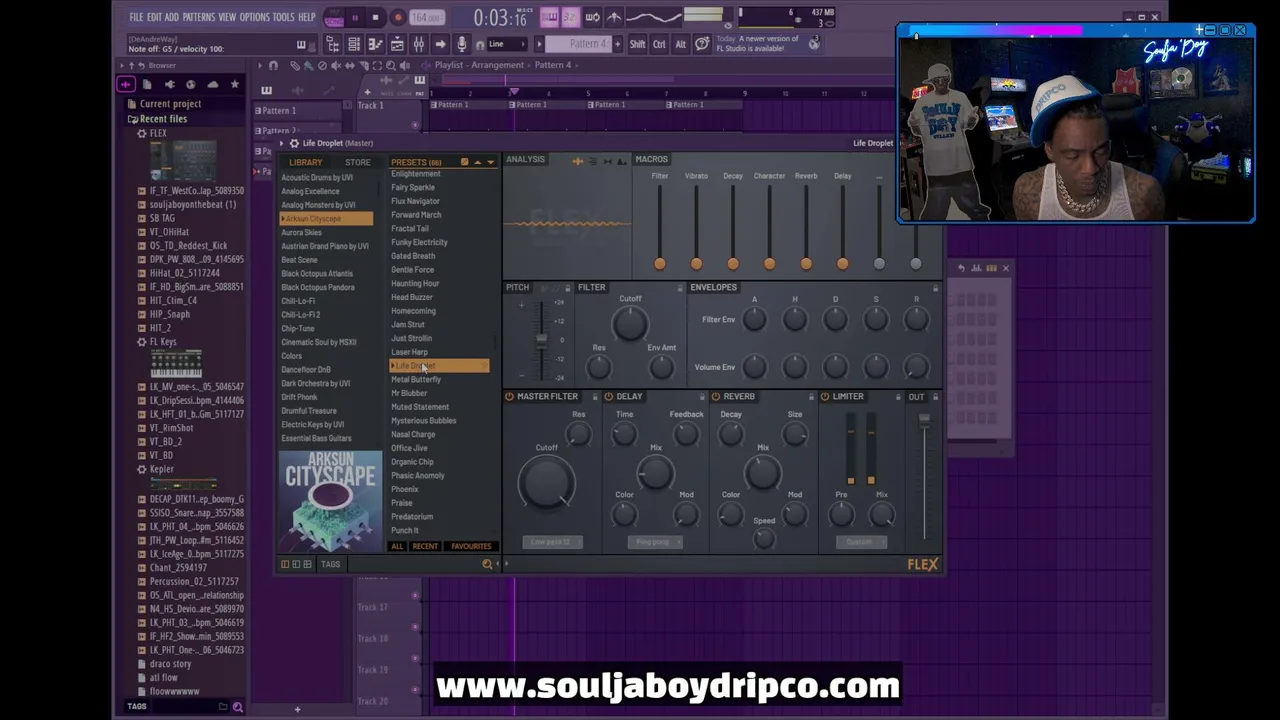
Task: Toggle the Master Filter power switch
Action: [x=509, y=397]
